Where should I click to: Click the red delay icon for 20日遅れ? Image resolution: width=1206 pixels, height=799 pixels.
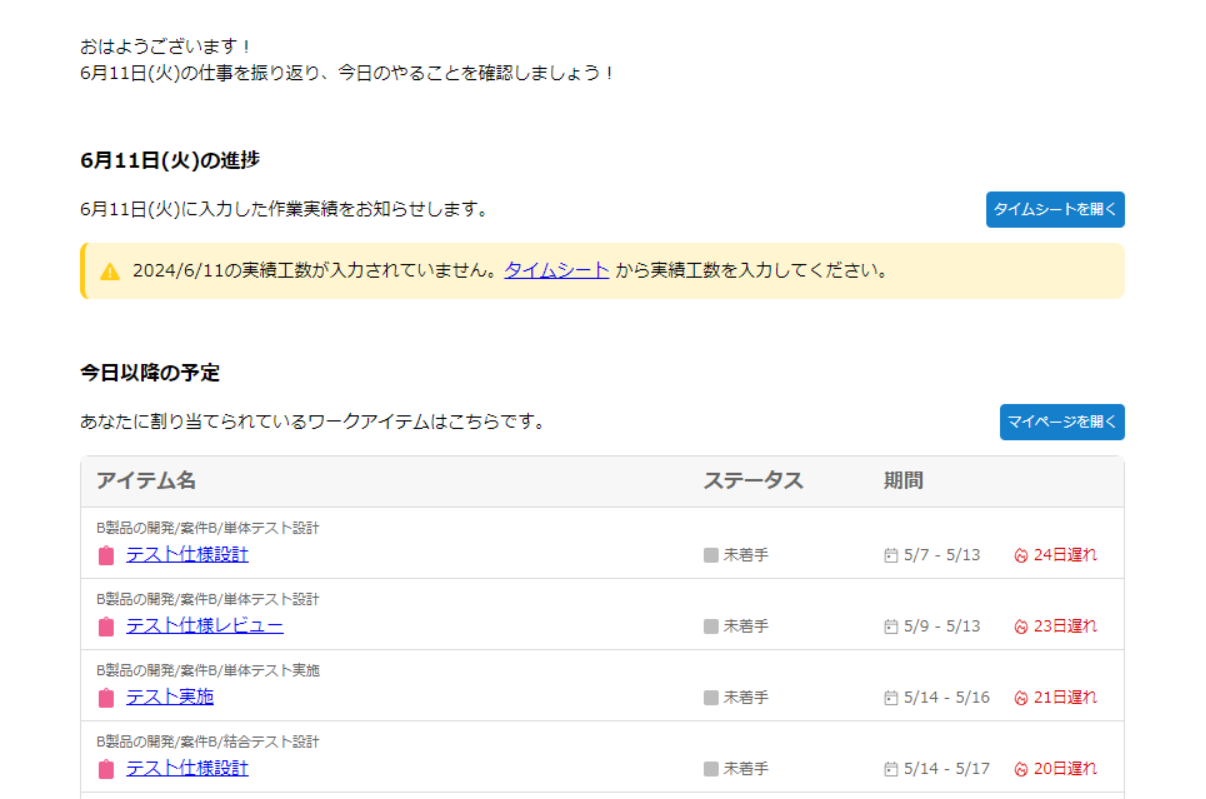pos(1021,769)
